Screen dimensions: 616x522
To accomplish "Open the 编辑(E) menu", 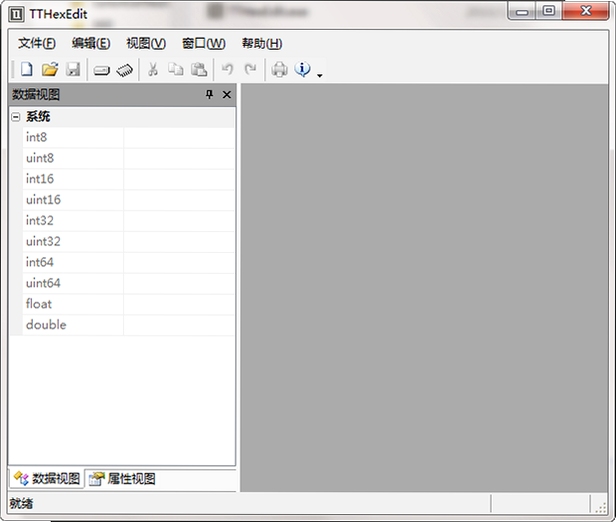I will coord(91,43).
